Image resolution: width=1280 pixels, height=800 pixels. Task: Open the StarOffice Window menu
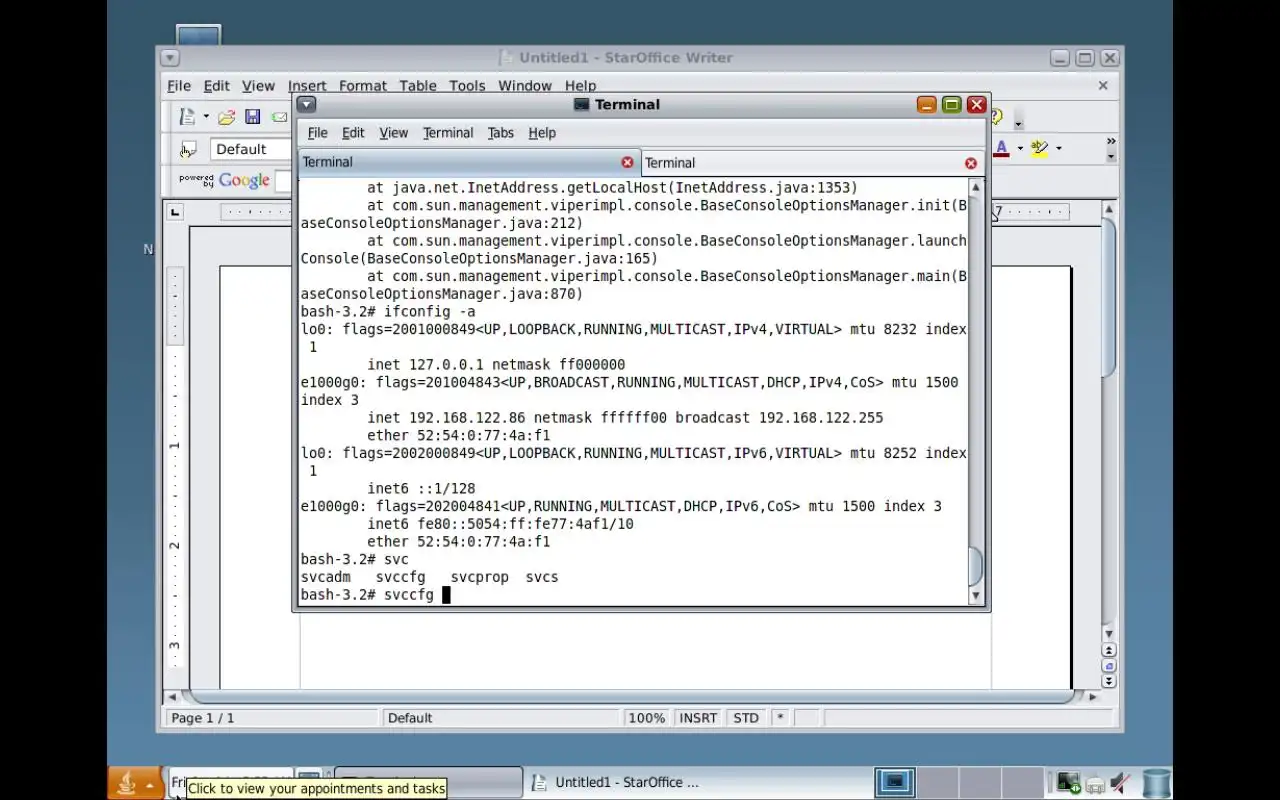click(525, 86)
